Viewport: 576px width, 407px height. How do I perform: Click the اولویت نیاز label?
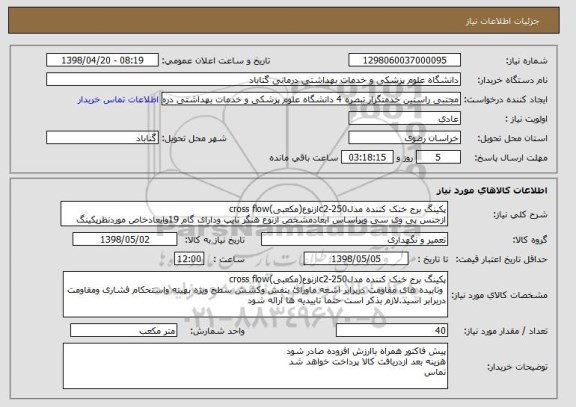526,119
